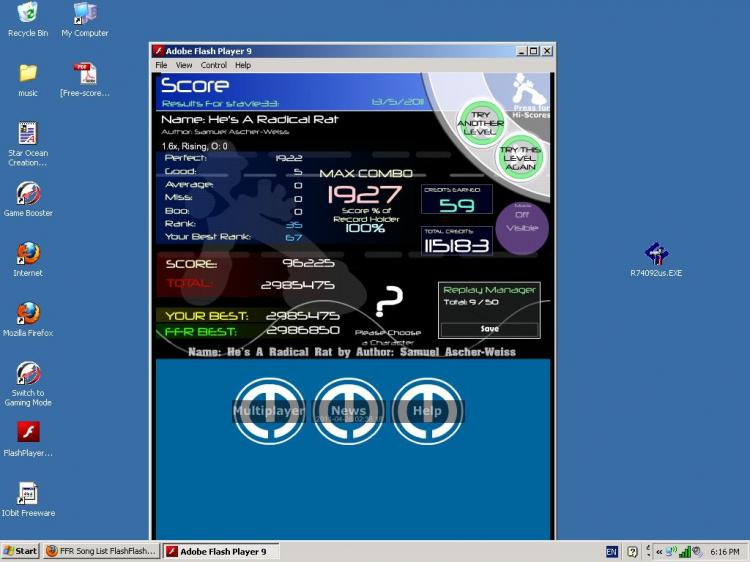
Task: Switch to FFR Song List taskbar item
Action: pyautogui.click(x=101, y=551)
